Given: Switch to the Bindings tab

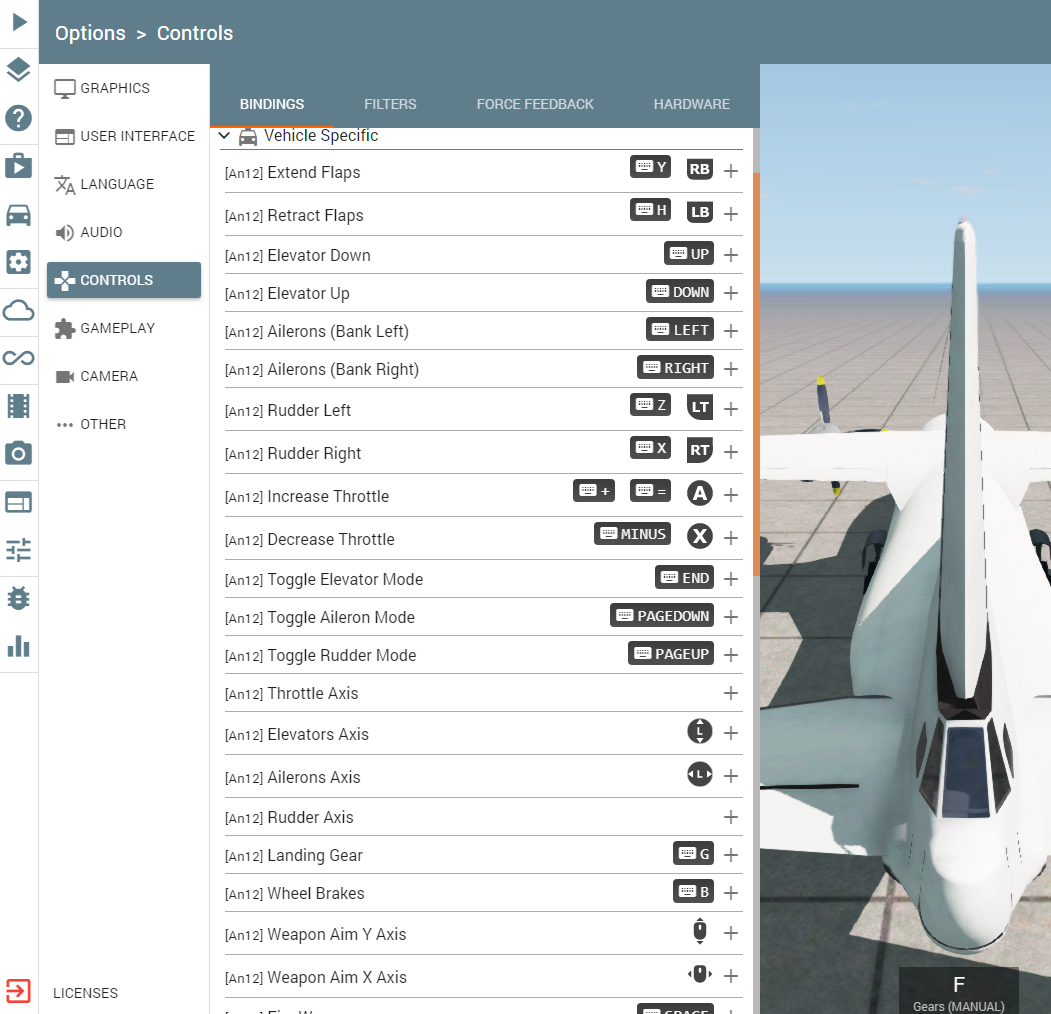Looking at the screenshot, I should point(272,104).
